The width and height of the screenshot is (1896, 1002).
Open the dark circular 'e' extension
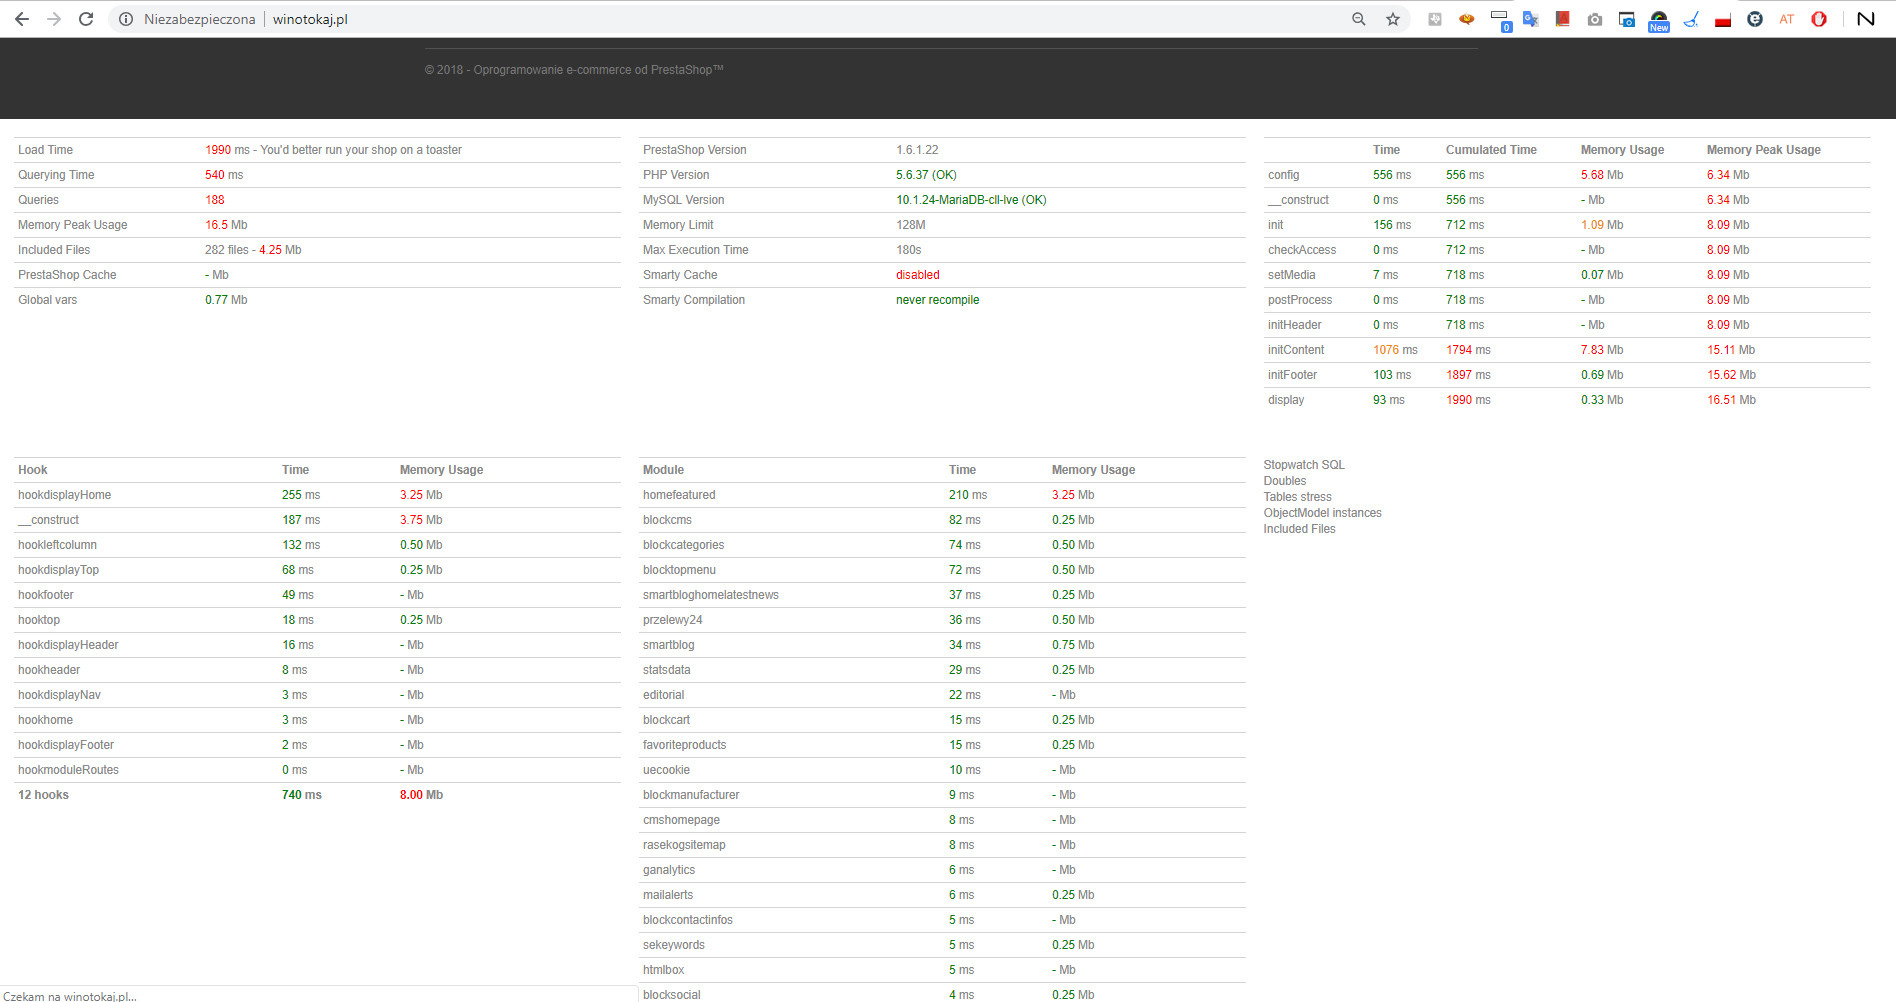[x=1755, y=19]
